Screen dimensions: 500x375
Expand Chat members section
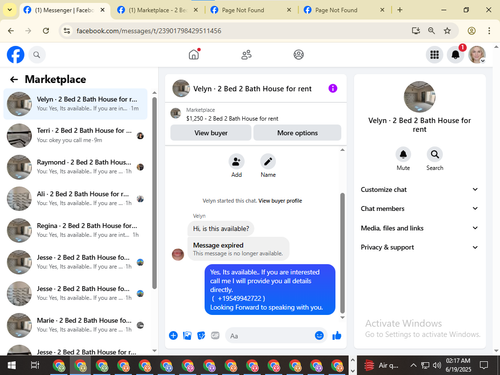pos(419,208)
